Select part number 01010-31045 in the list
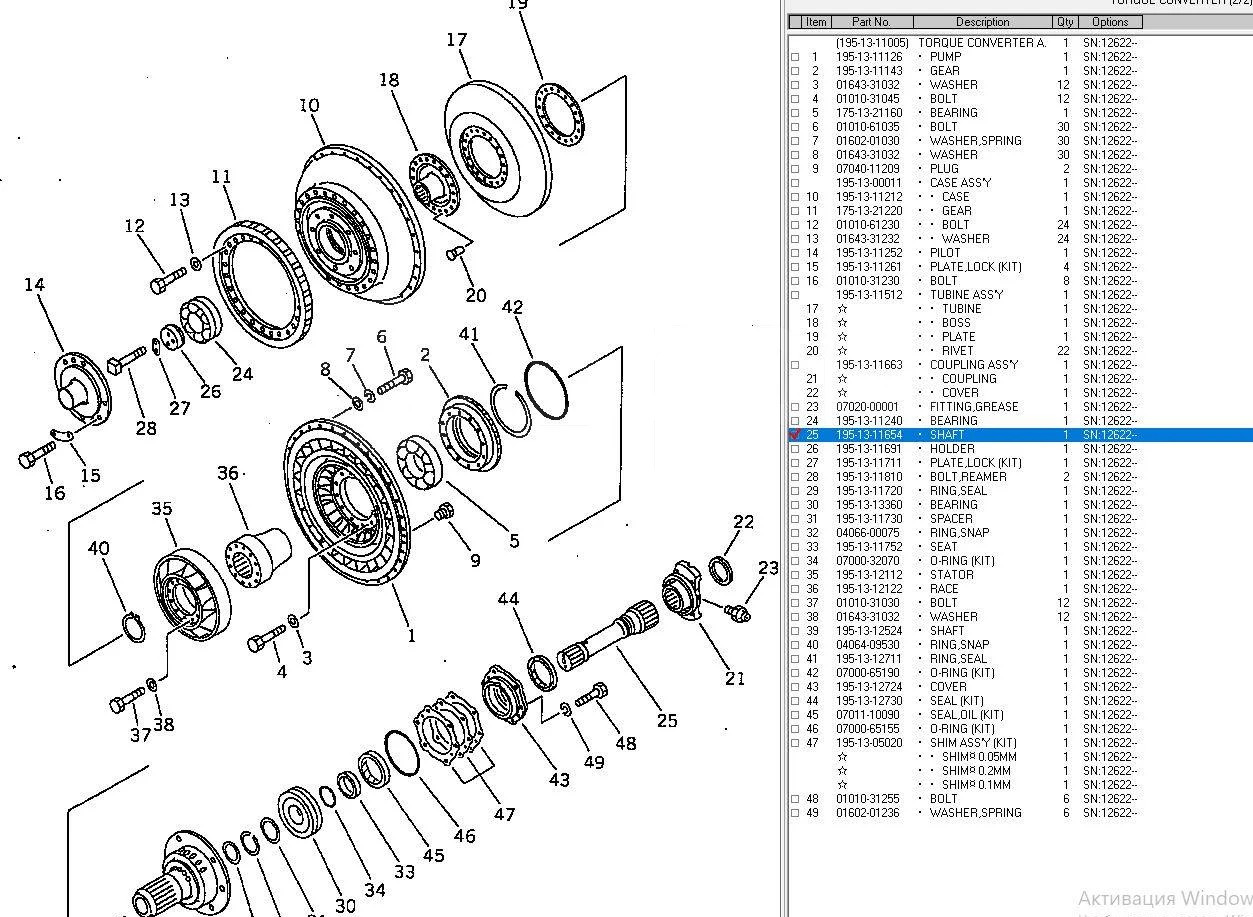Screen dimensions: 1253x917 pos(868,99)
